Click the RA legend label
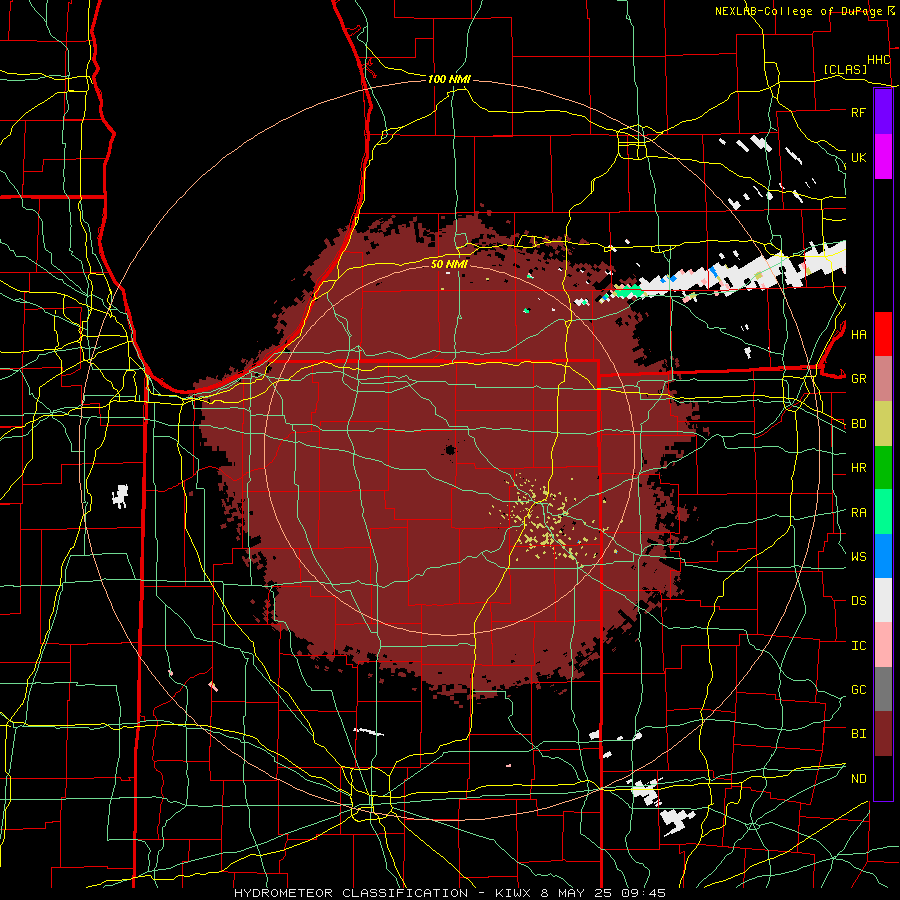 point(858,513)
